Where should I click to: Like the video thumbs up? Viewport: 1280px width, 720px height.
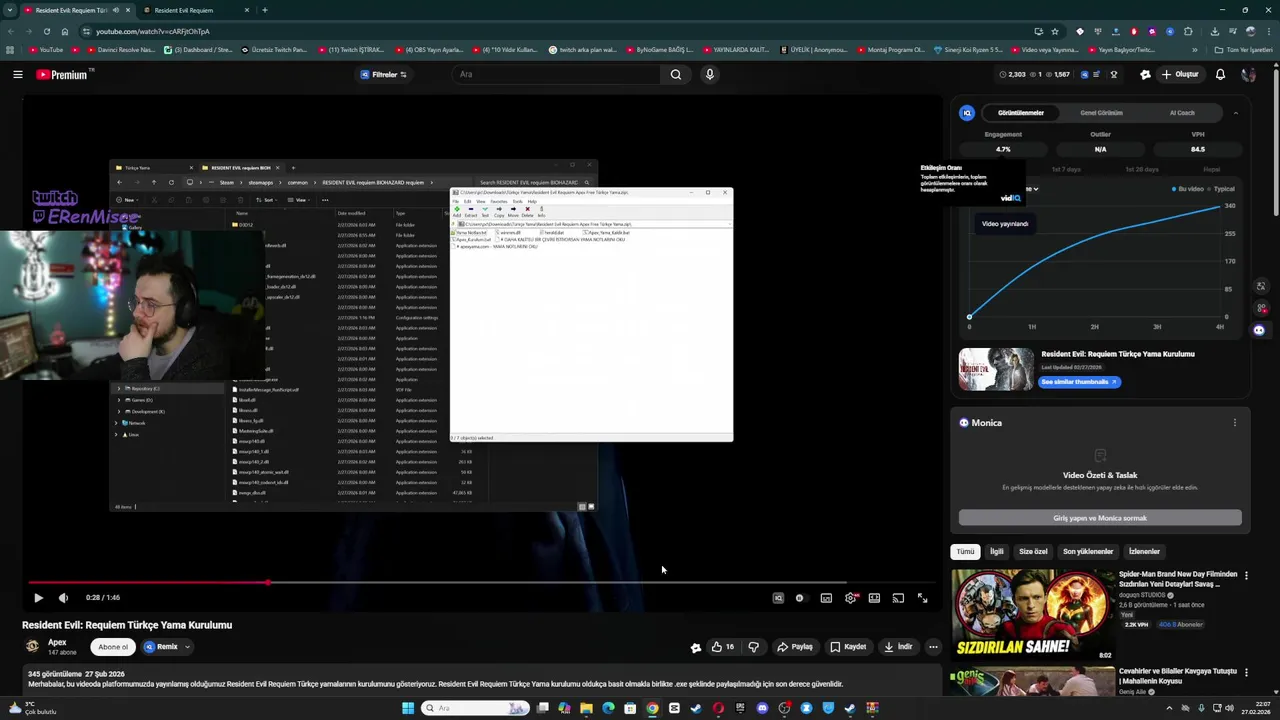click(722, 647)
